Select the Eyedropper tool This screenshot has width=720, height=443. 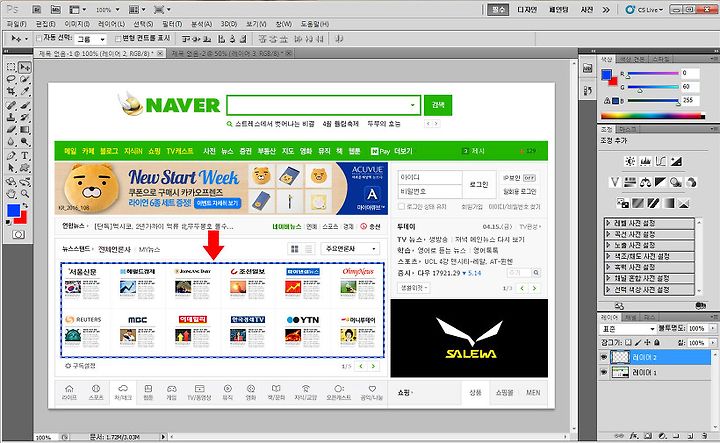click(x=25, y=91)
